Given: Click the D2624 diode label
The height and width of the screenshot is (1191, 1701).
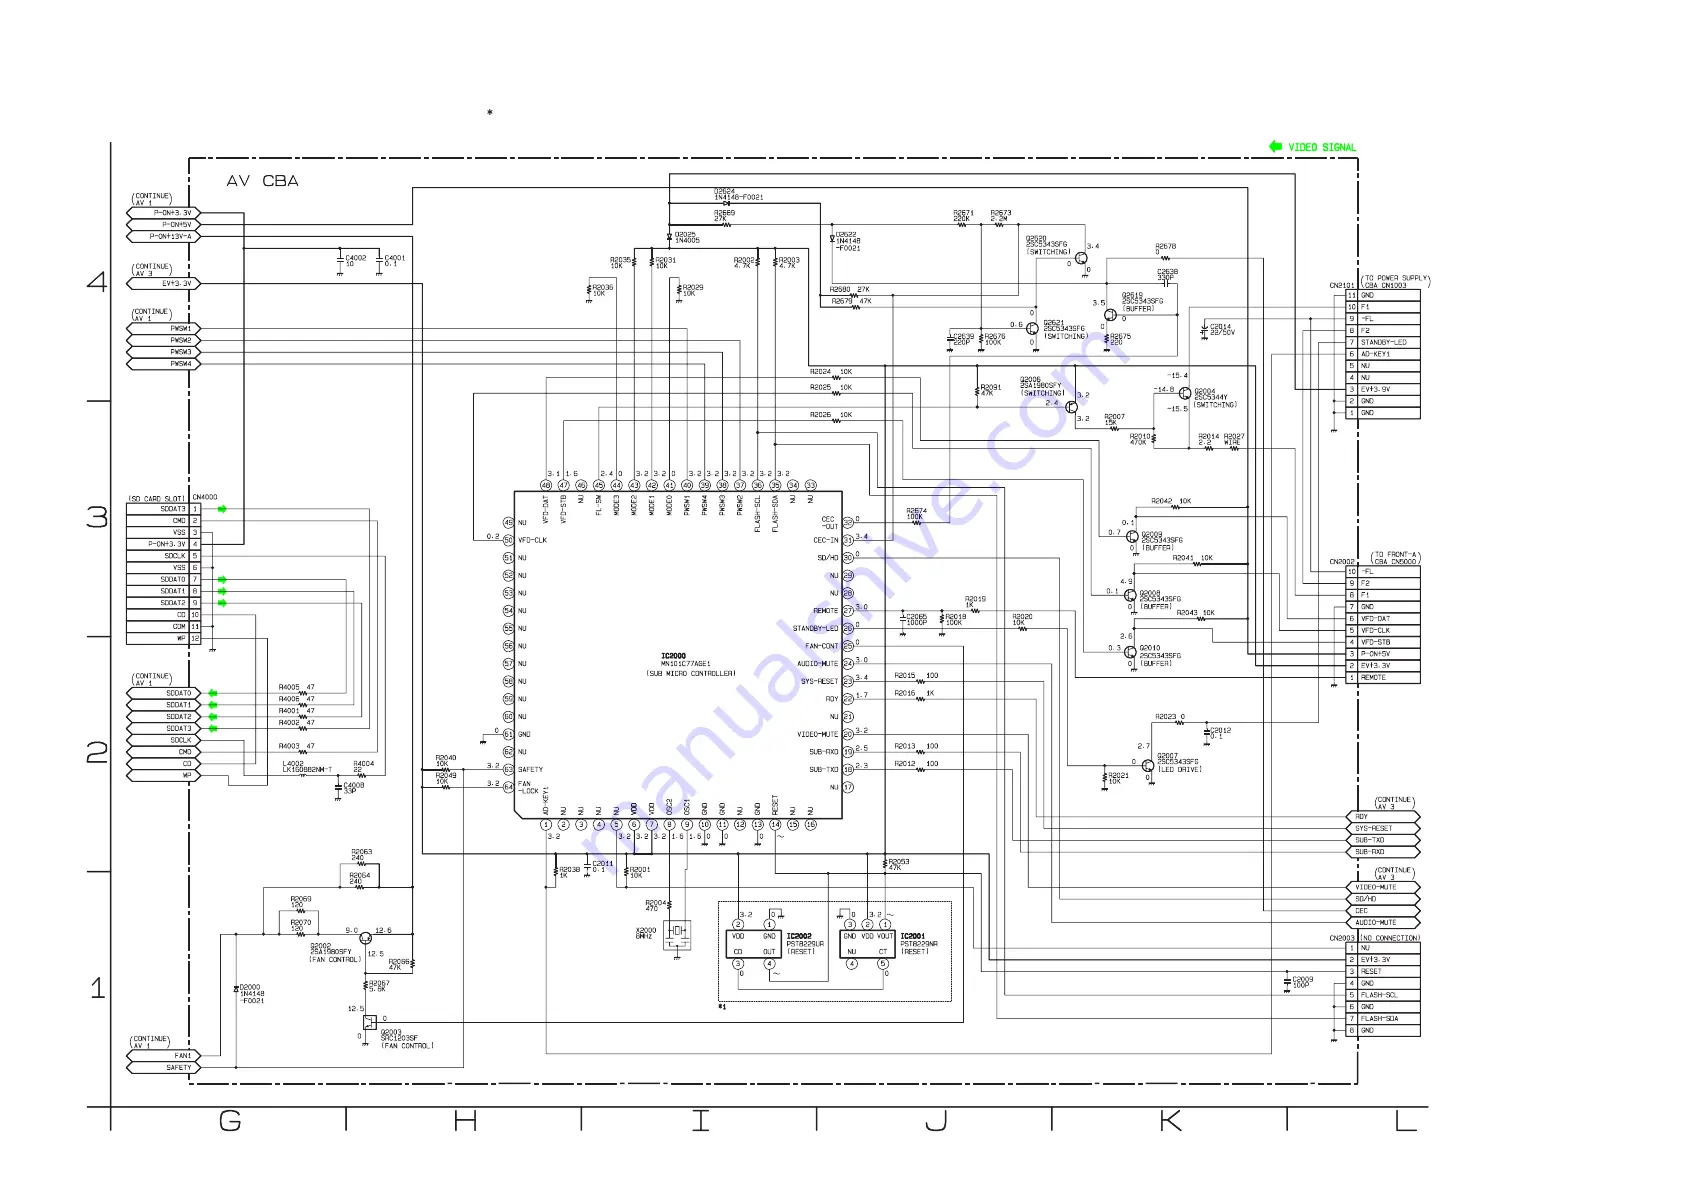Looking at the screenshot, I should click(x=738, y=194).
